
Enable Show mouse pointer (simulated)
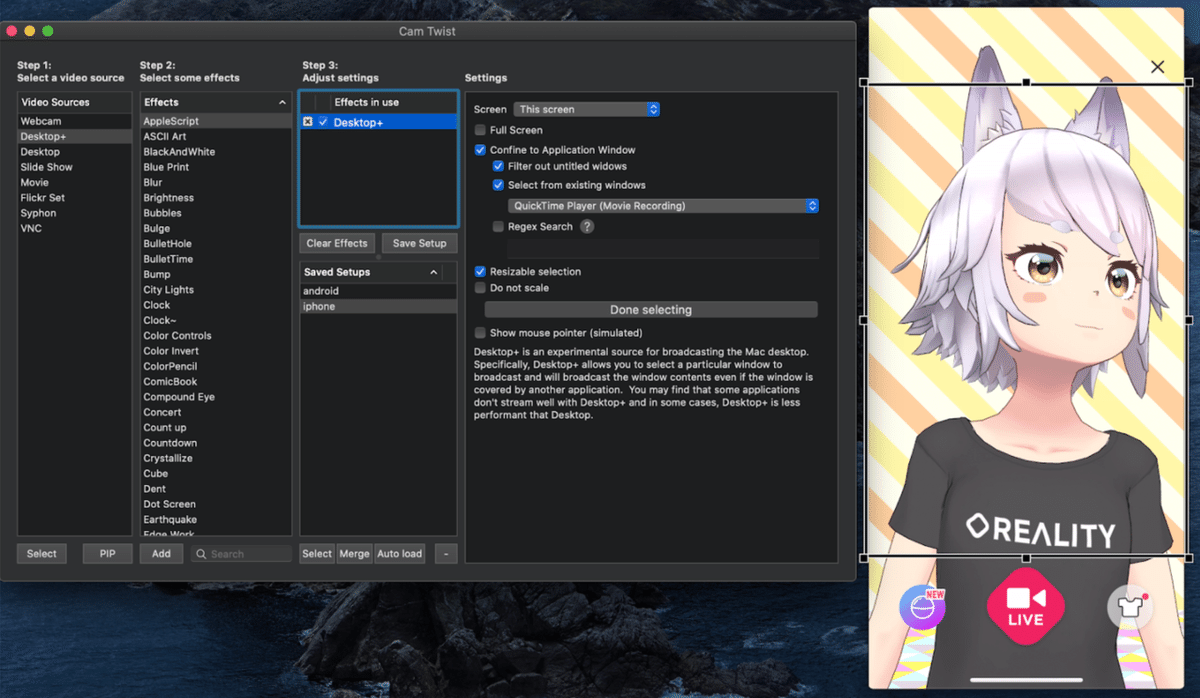point(480,333)
